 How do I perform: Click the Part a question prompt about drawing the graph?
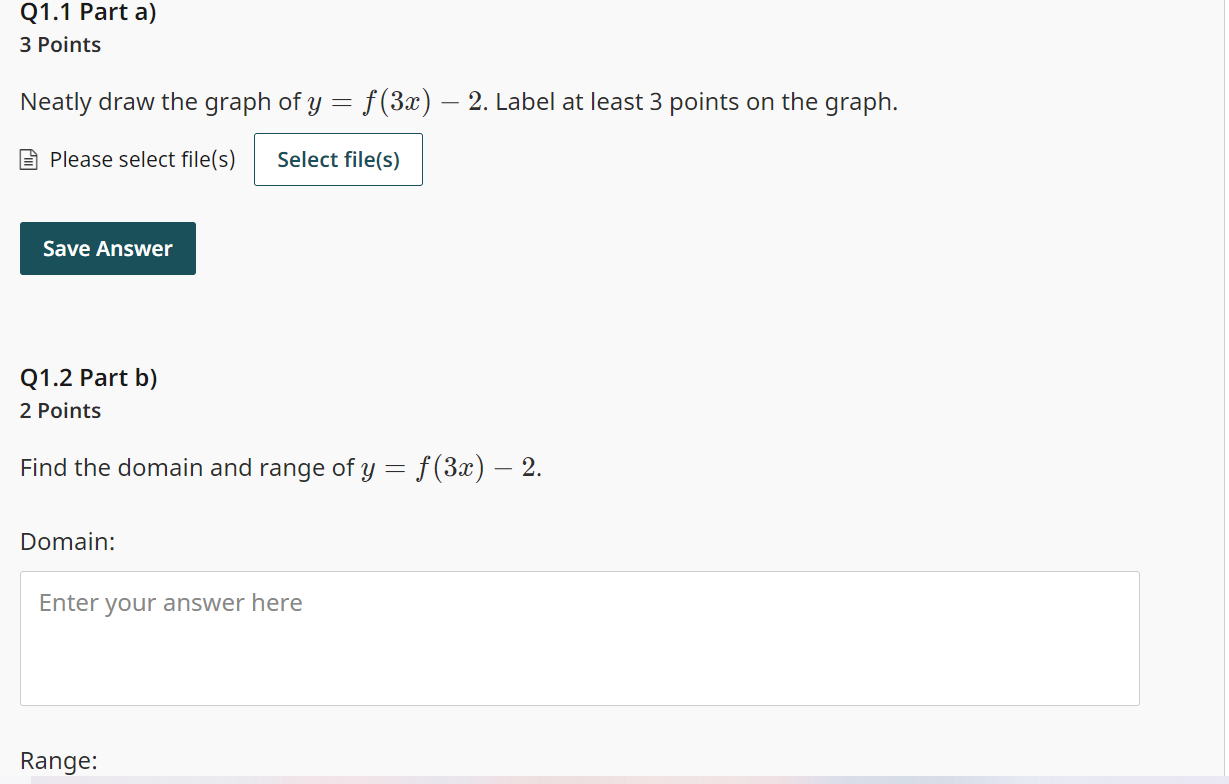(458, 101)
